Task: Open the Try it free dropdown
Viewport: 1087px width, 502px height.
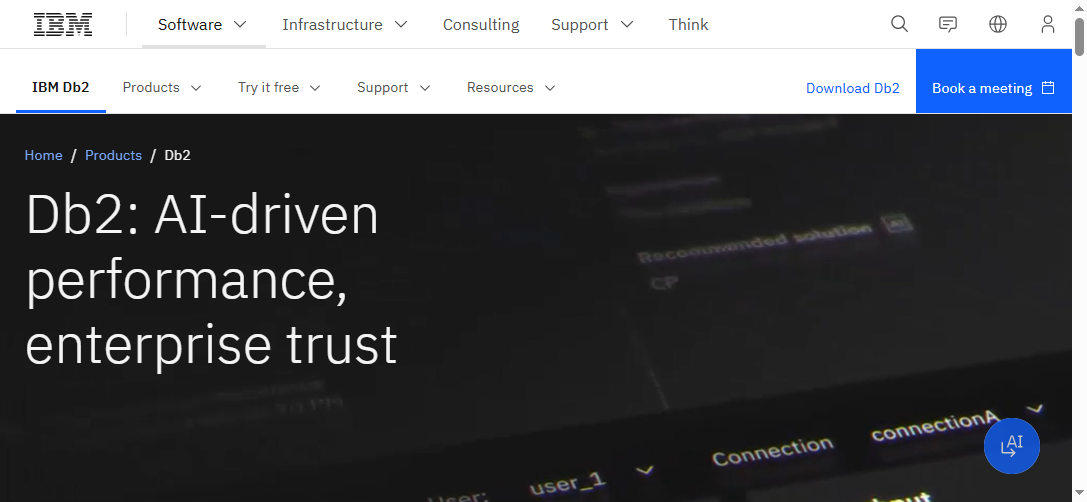Action: [x=279, y=88]
